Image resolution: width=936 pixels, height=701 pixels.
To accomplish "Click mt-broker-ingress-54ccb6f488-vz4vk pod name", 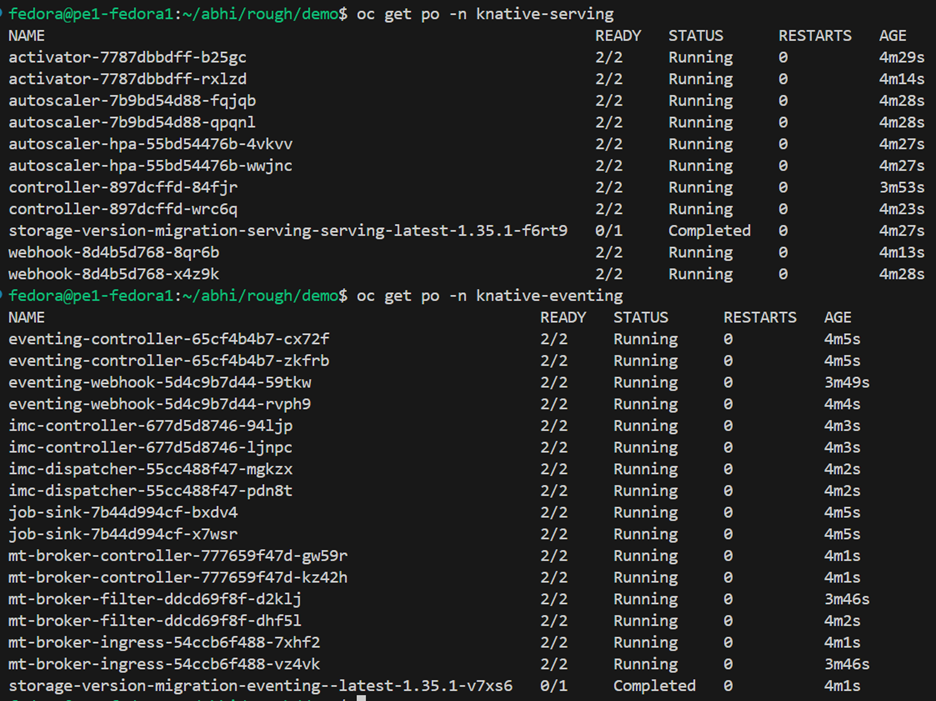I will pyautogui.click(x=164, y=664).
